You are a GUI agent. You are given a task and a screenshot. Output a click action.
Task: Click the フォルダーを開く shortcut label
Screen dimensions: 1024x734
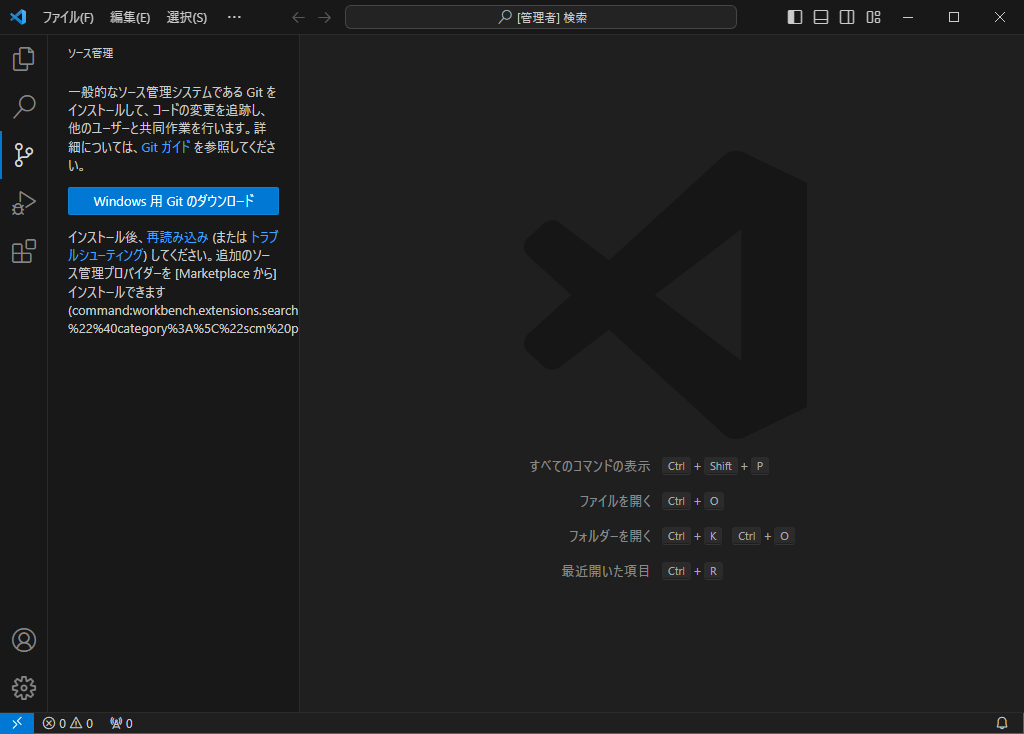click(610, 536)
